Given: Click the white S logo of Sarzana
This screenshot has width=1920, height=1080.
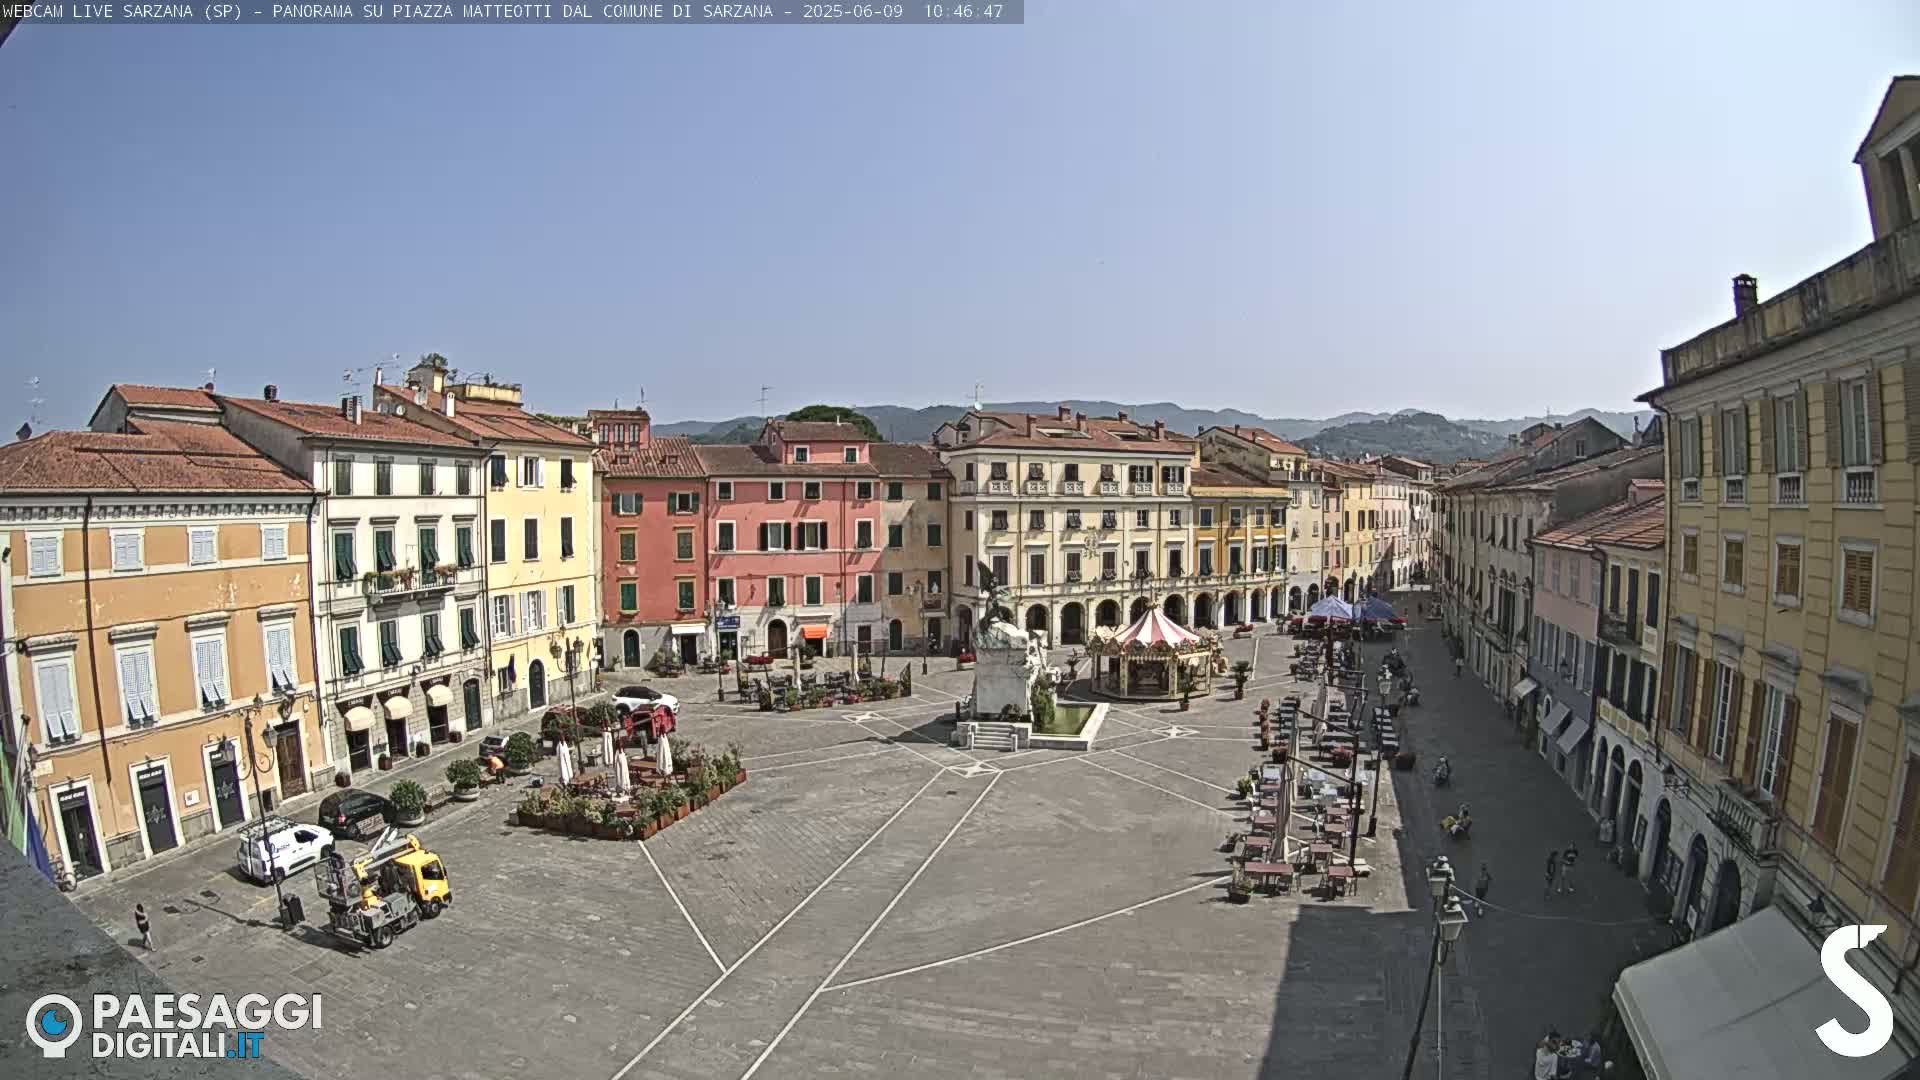Looking at the screenshot, I should click(1855, 990).
